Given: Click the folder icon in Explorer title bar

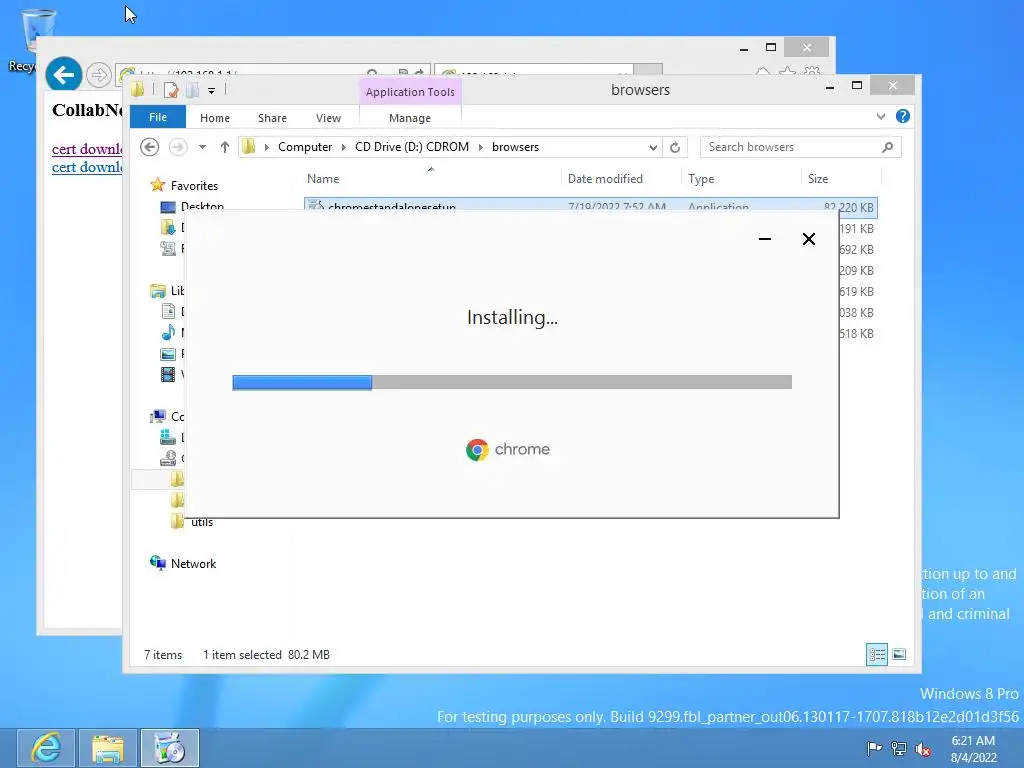Looking at the screenshot, I should click(138, 89).
